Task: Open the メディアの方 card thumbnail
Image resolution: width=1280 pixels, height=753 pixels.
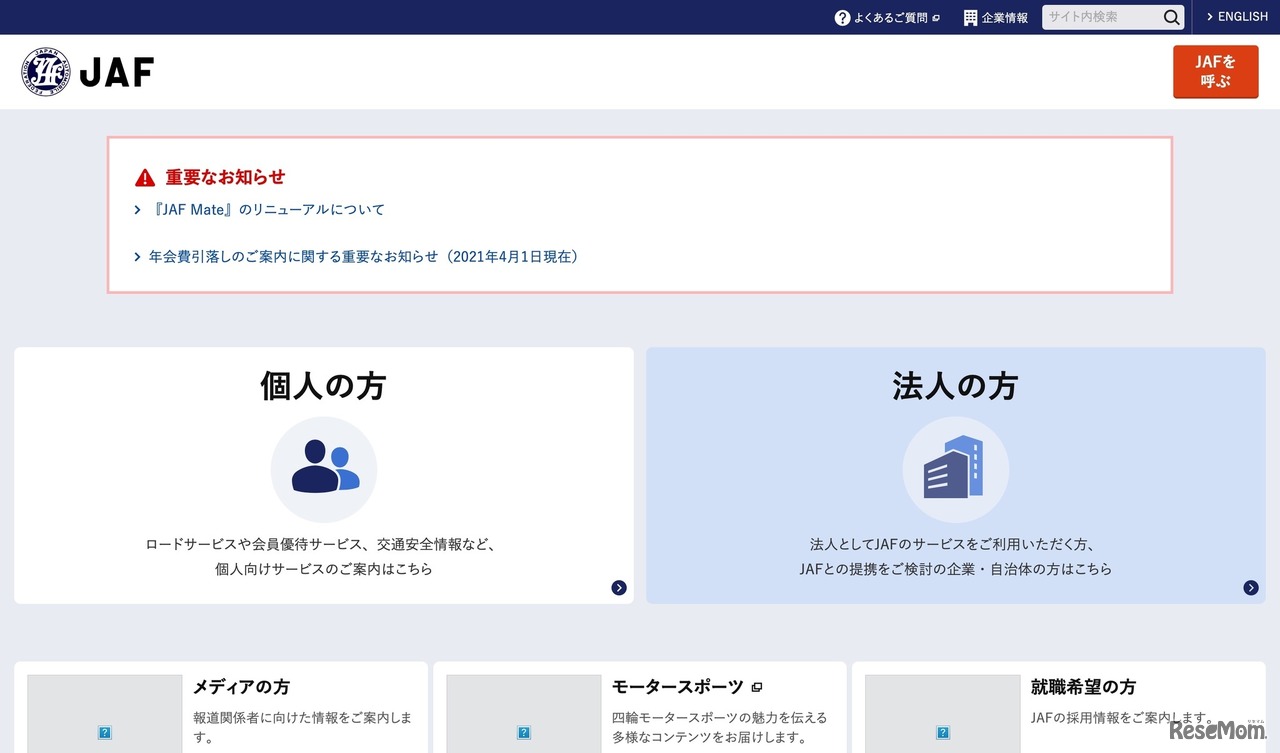Action: coord(105,718)
